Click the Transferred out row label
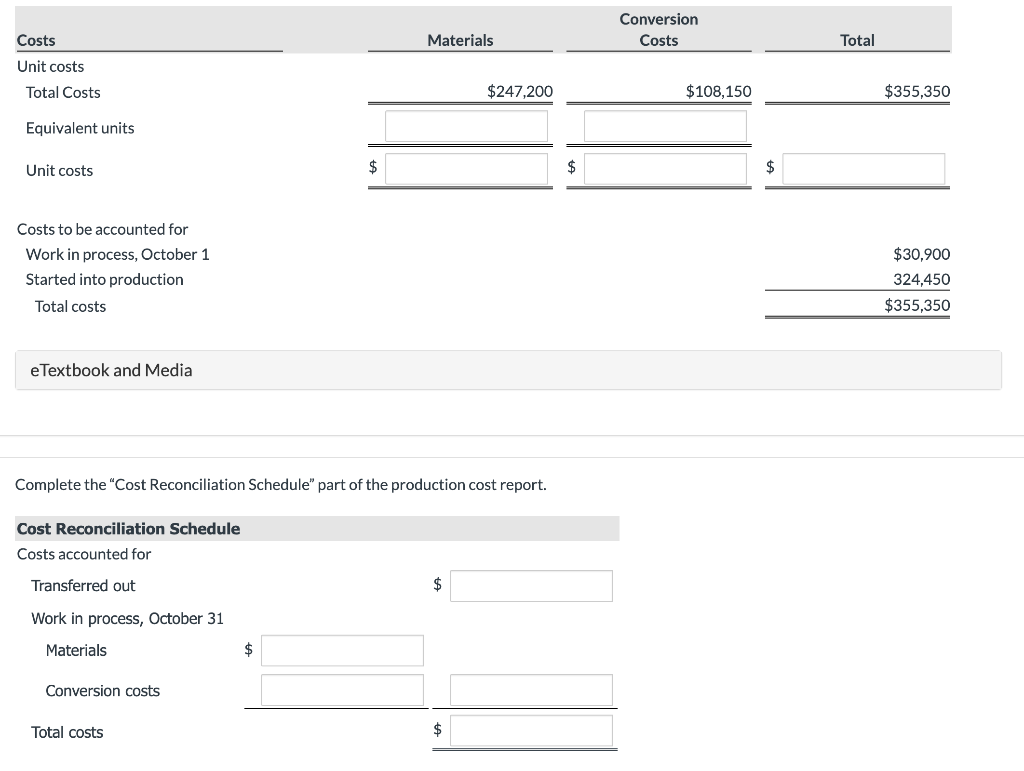The image size is (1024, 771). tap(83, 586)
